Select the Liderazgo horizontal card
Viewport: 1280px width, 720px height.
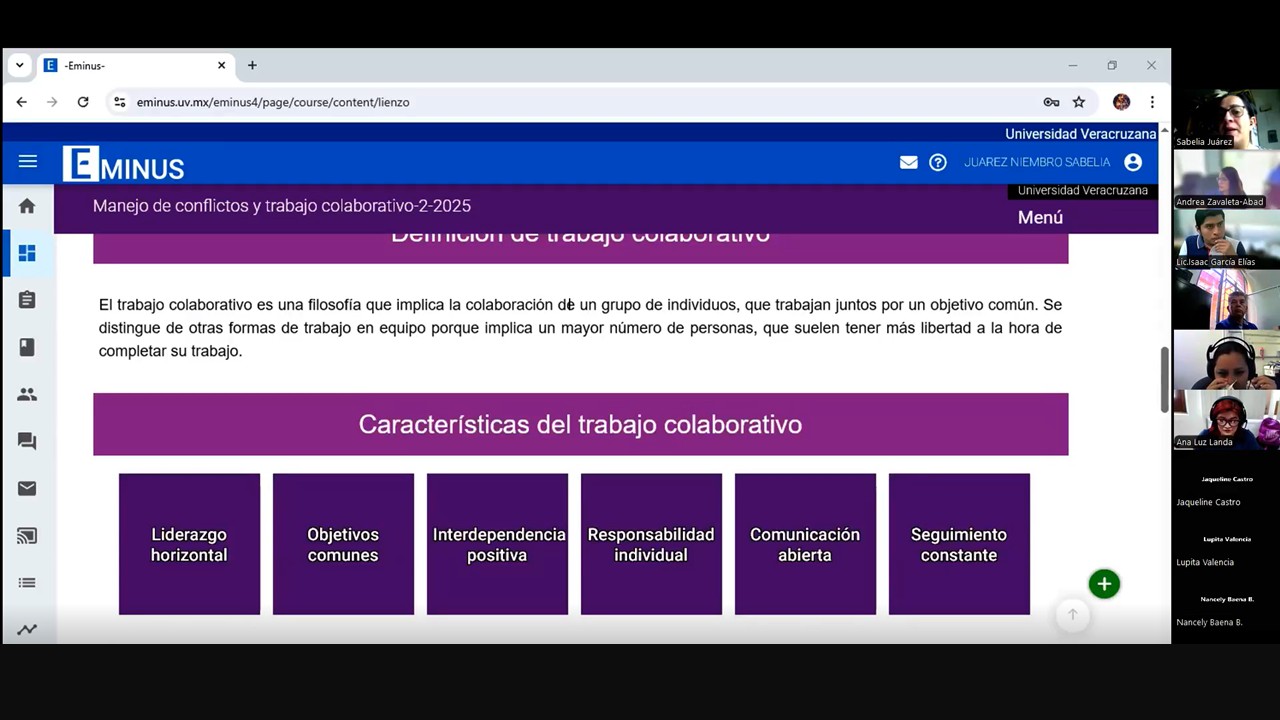click(189, 544)
